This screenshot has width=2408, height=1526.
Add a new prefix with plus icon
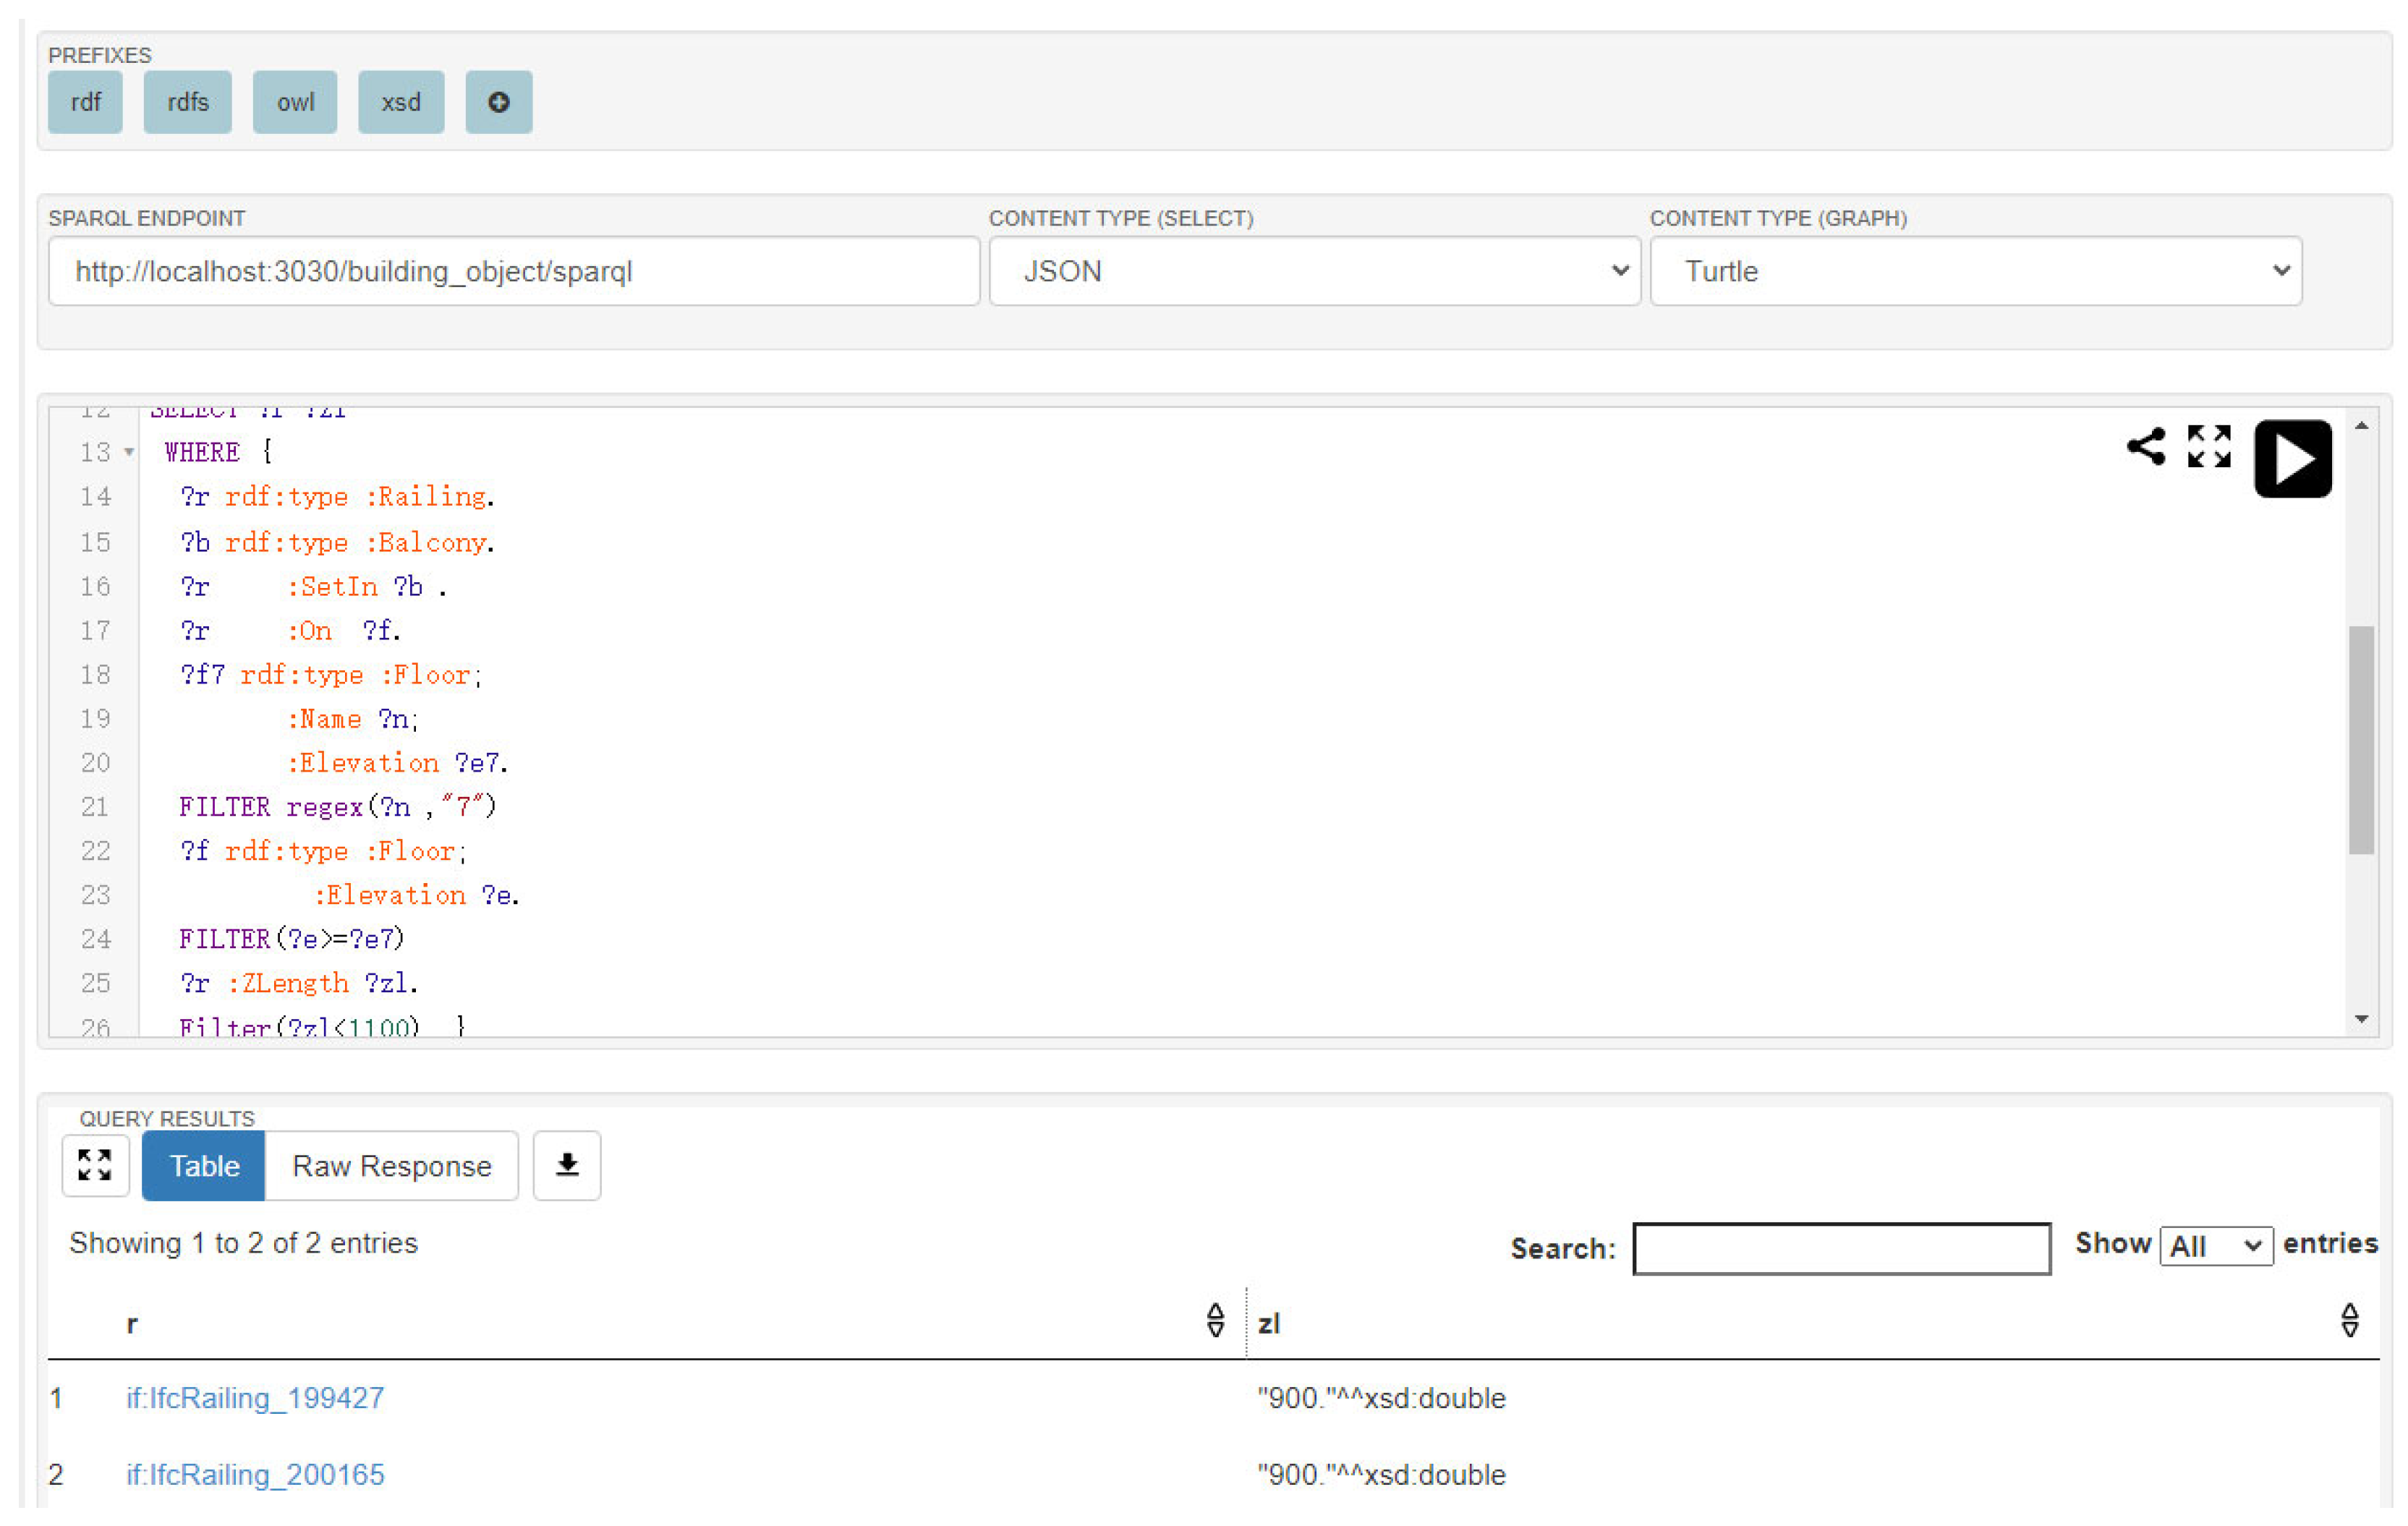498,102
